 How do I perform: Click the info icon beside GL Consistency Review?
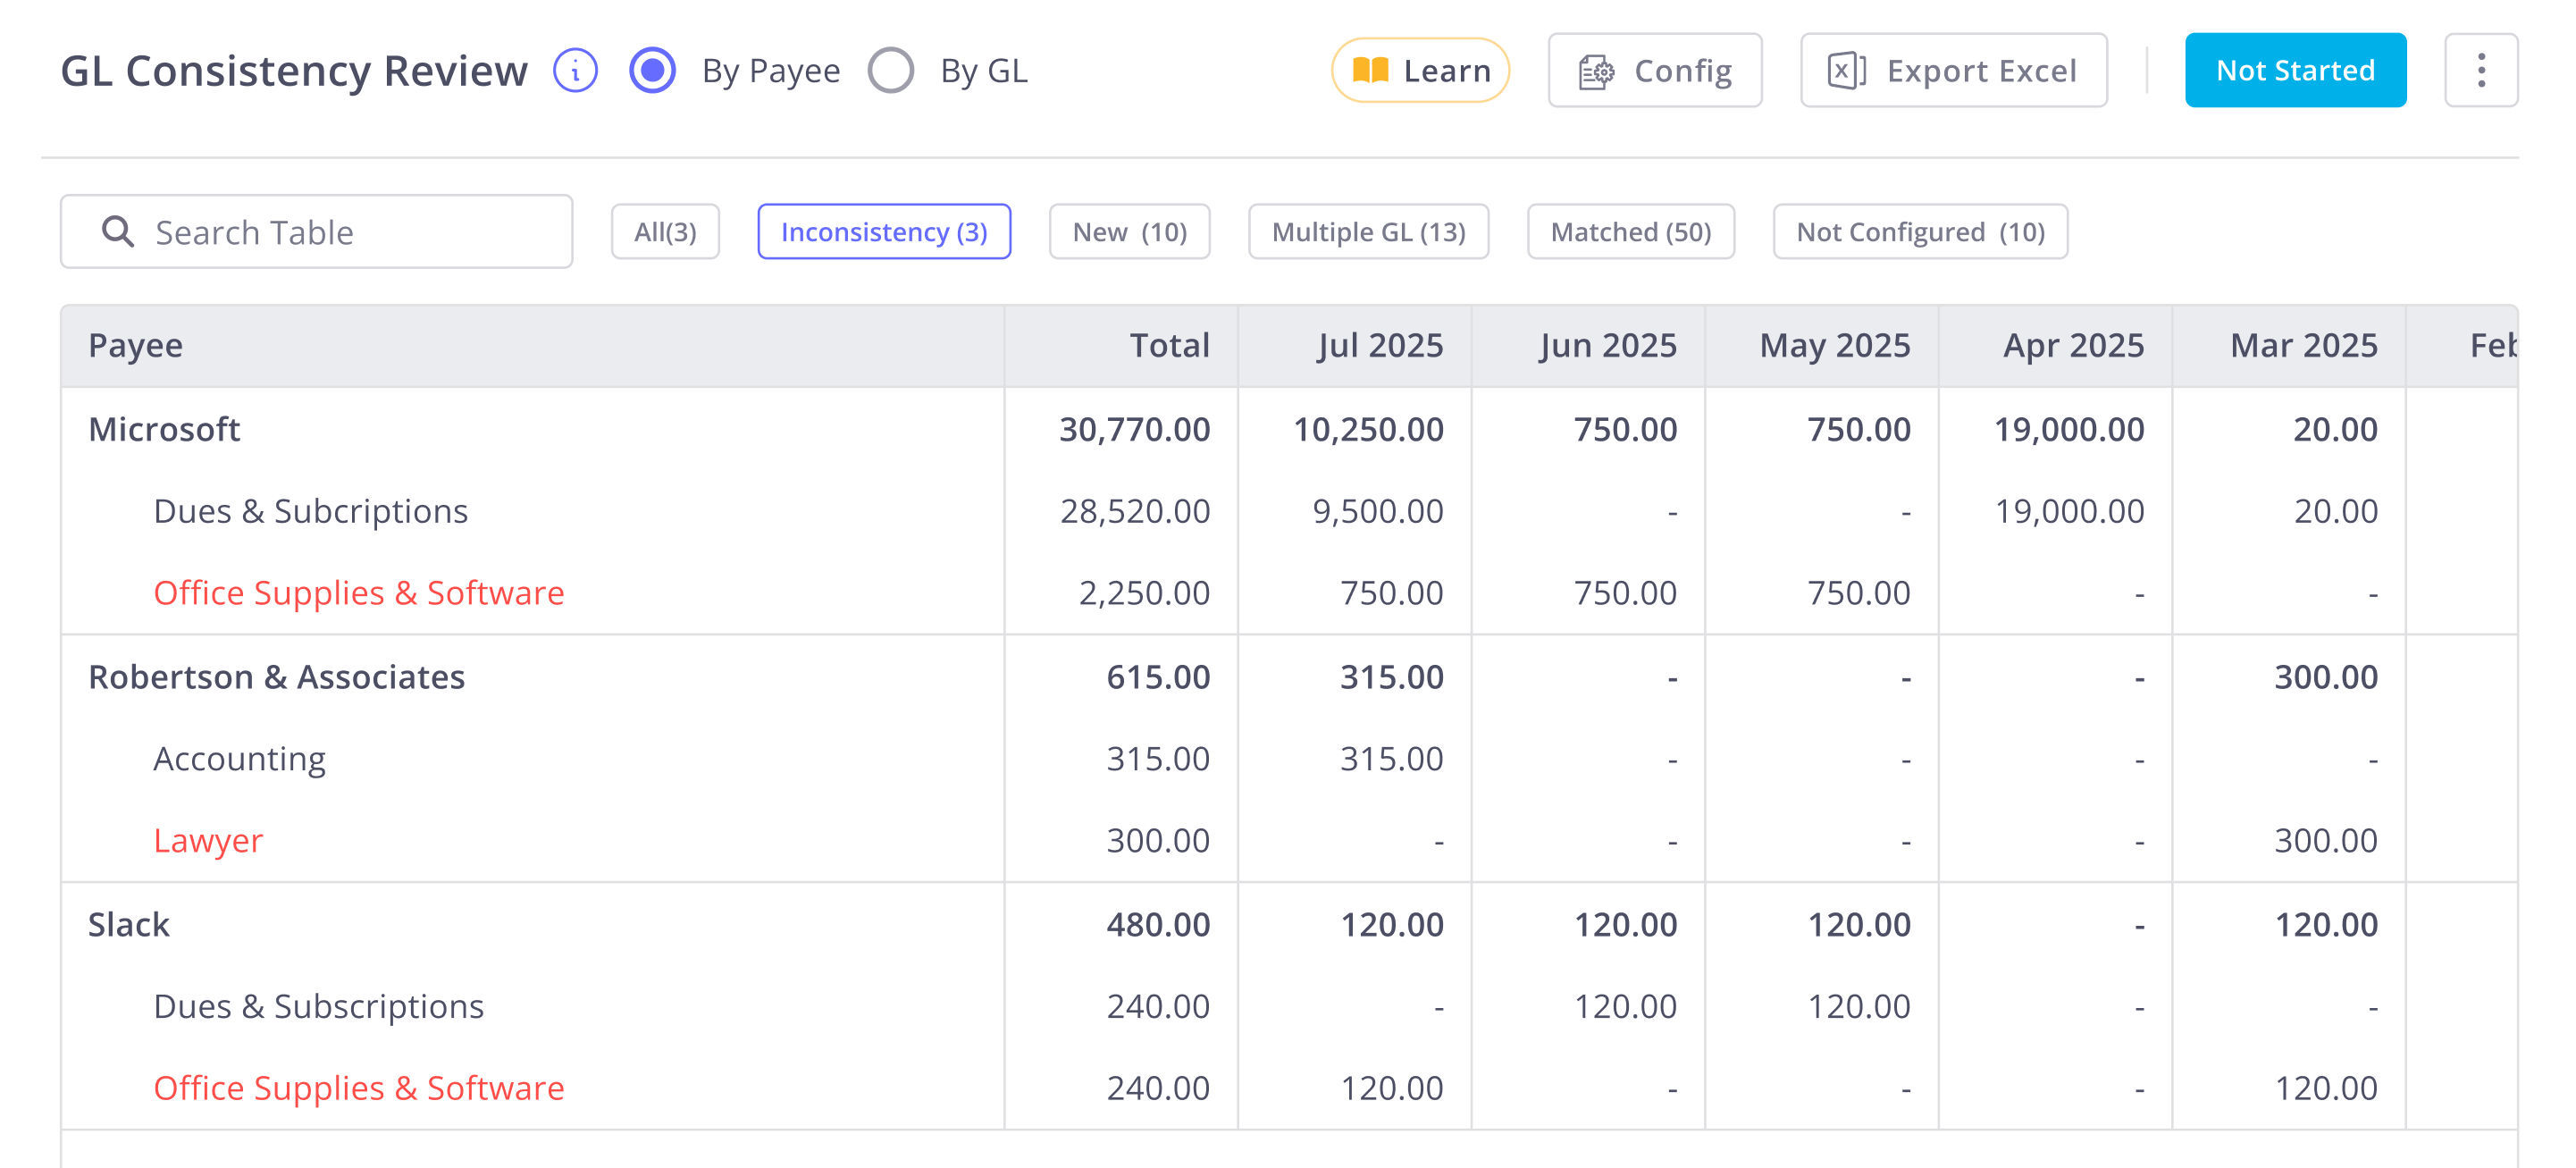click(x=575, y=71)
